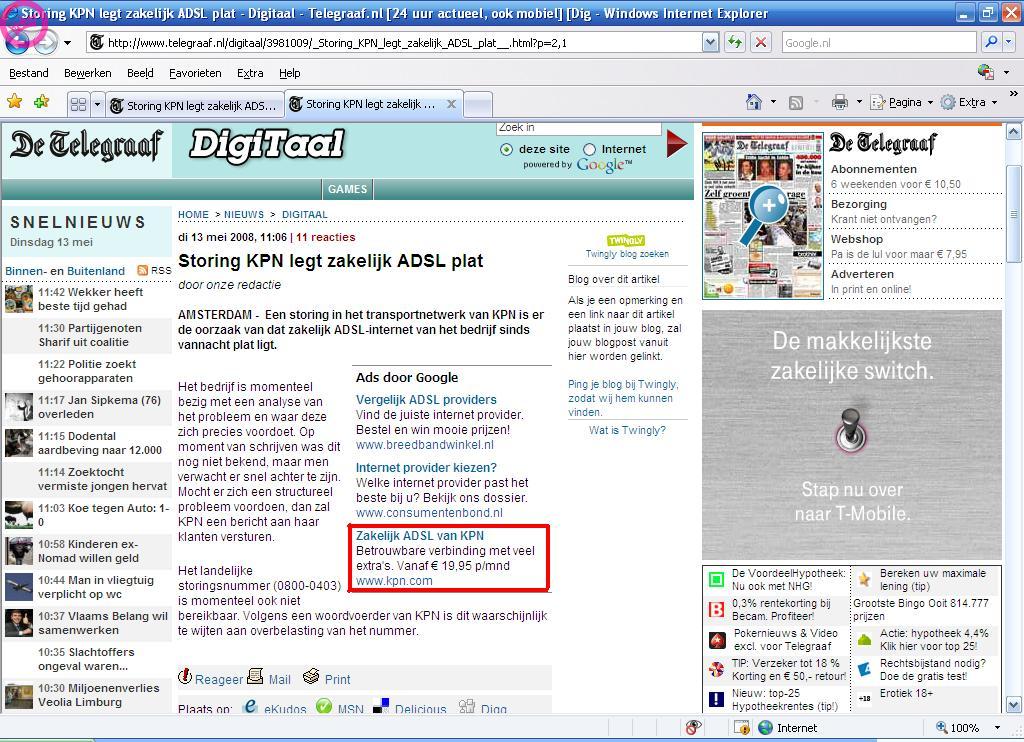The width and height of the screenshot is (1024, 742).
Task: Open ad link 'Vergelijk ADSL providers'
Action: tap(426, 399)
